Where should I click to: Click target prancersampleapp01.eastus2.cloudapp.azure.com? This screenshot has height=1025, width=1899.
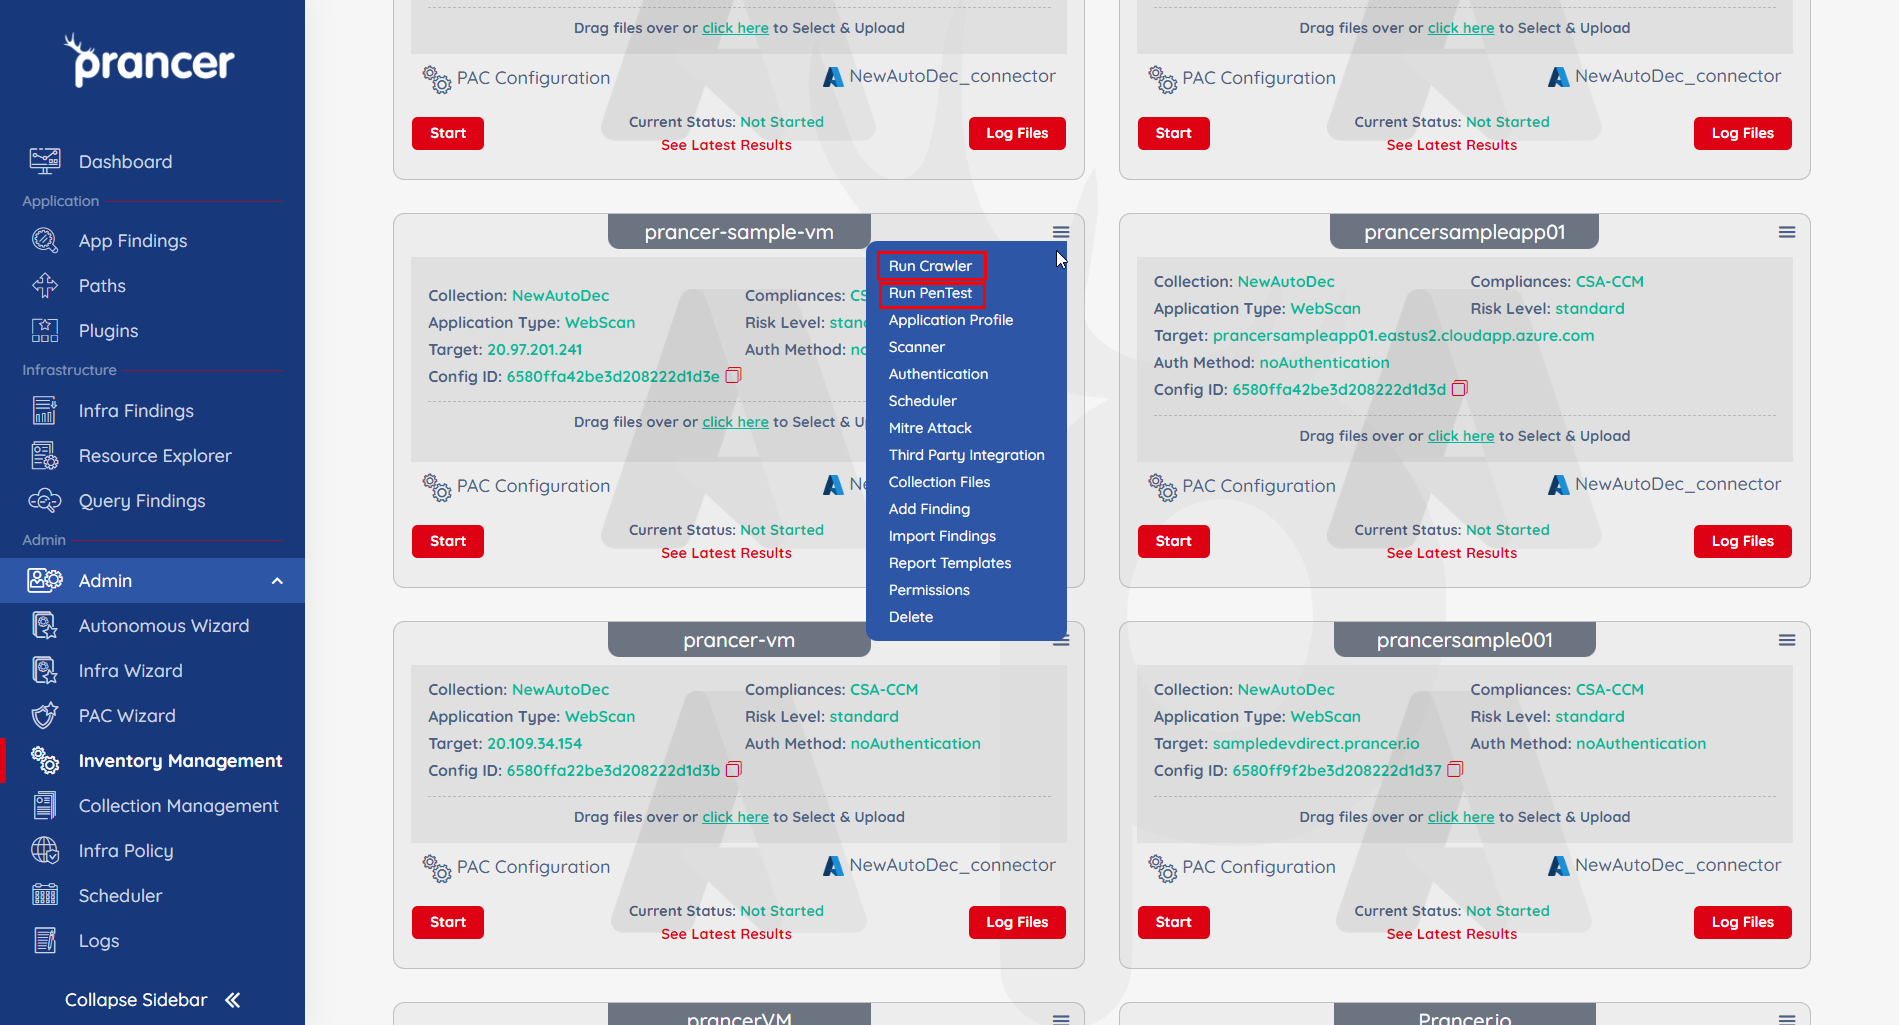point(1404,336)
